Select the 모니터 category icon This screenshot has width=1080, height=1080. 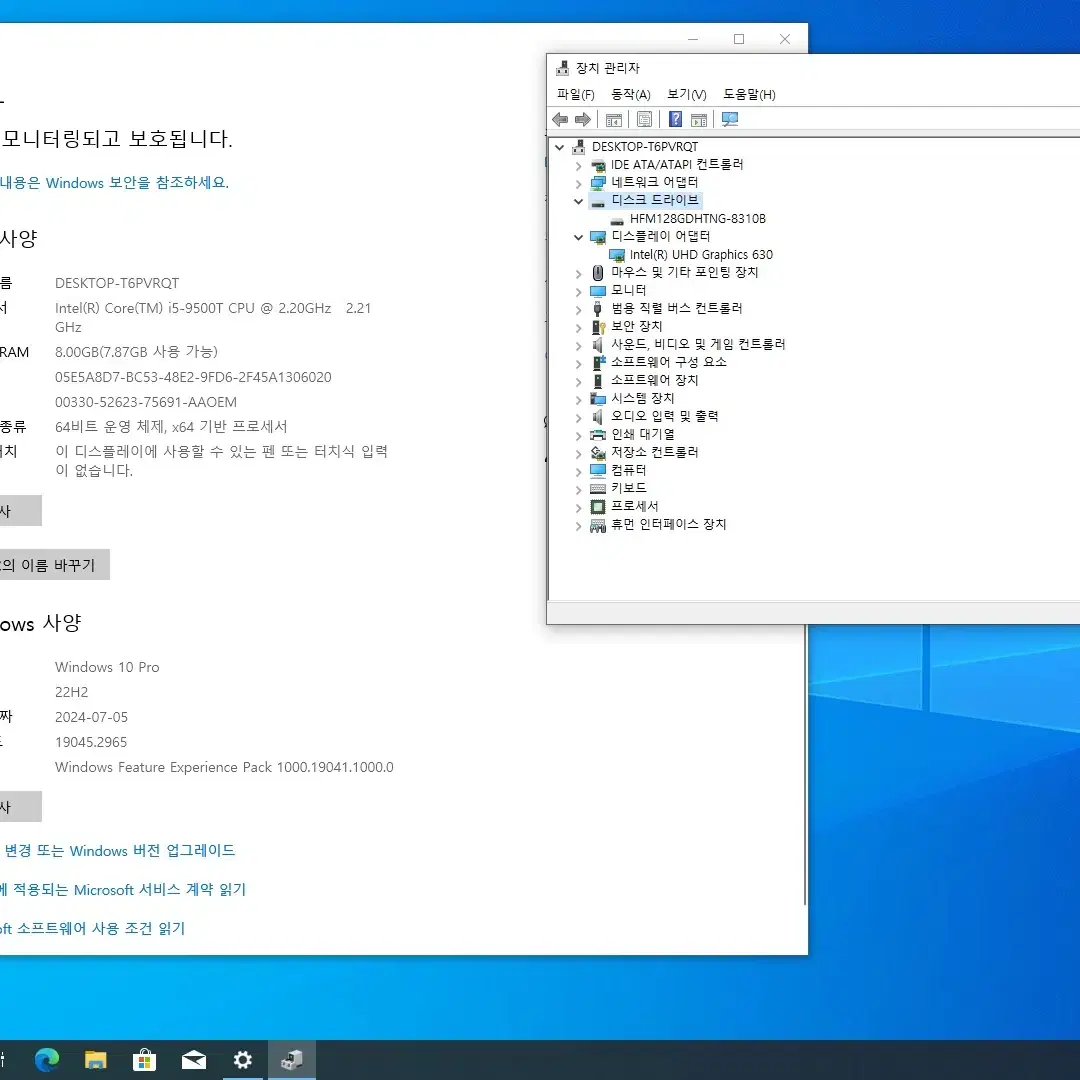tap(598, 291)
